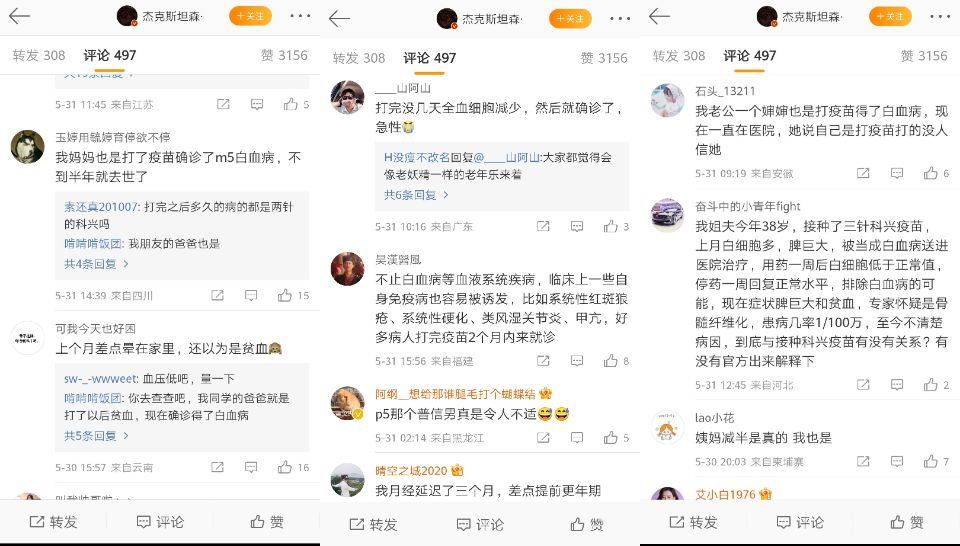The width and height of the screenshot is (960, 546).
Task: Like the ___山阿山 comment with 3 likes
Action: tap(616, 226)
